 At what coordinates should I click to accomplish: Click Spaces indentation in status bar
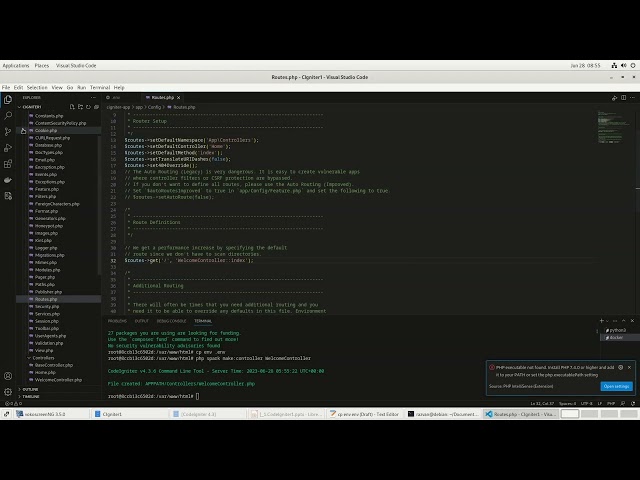pos(567,403)
